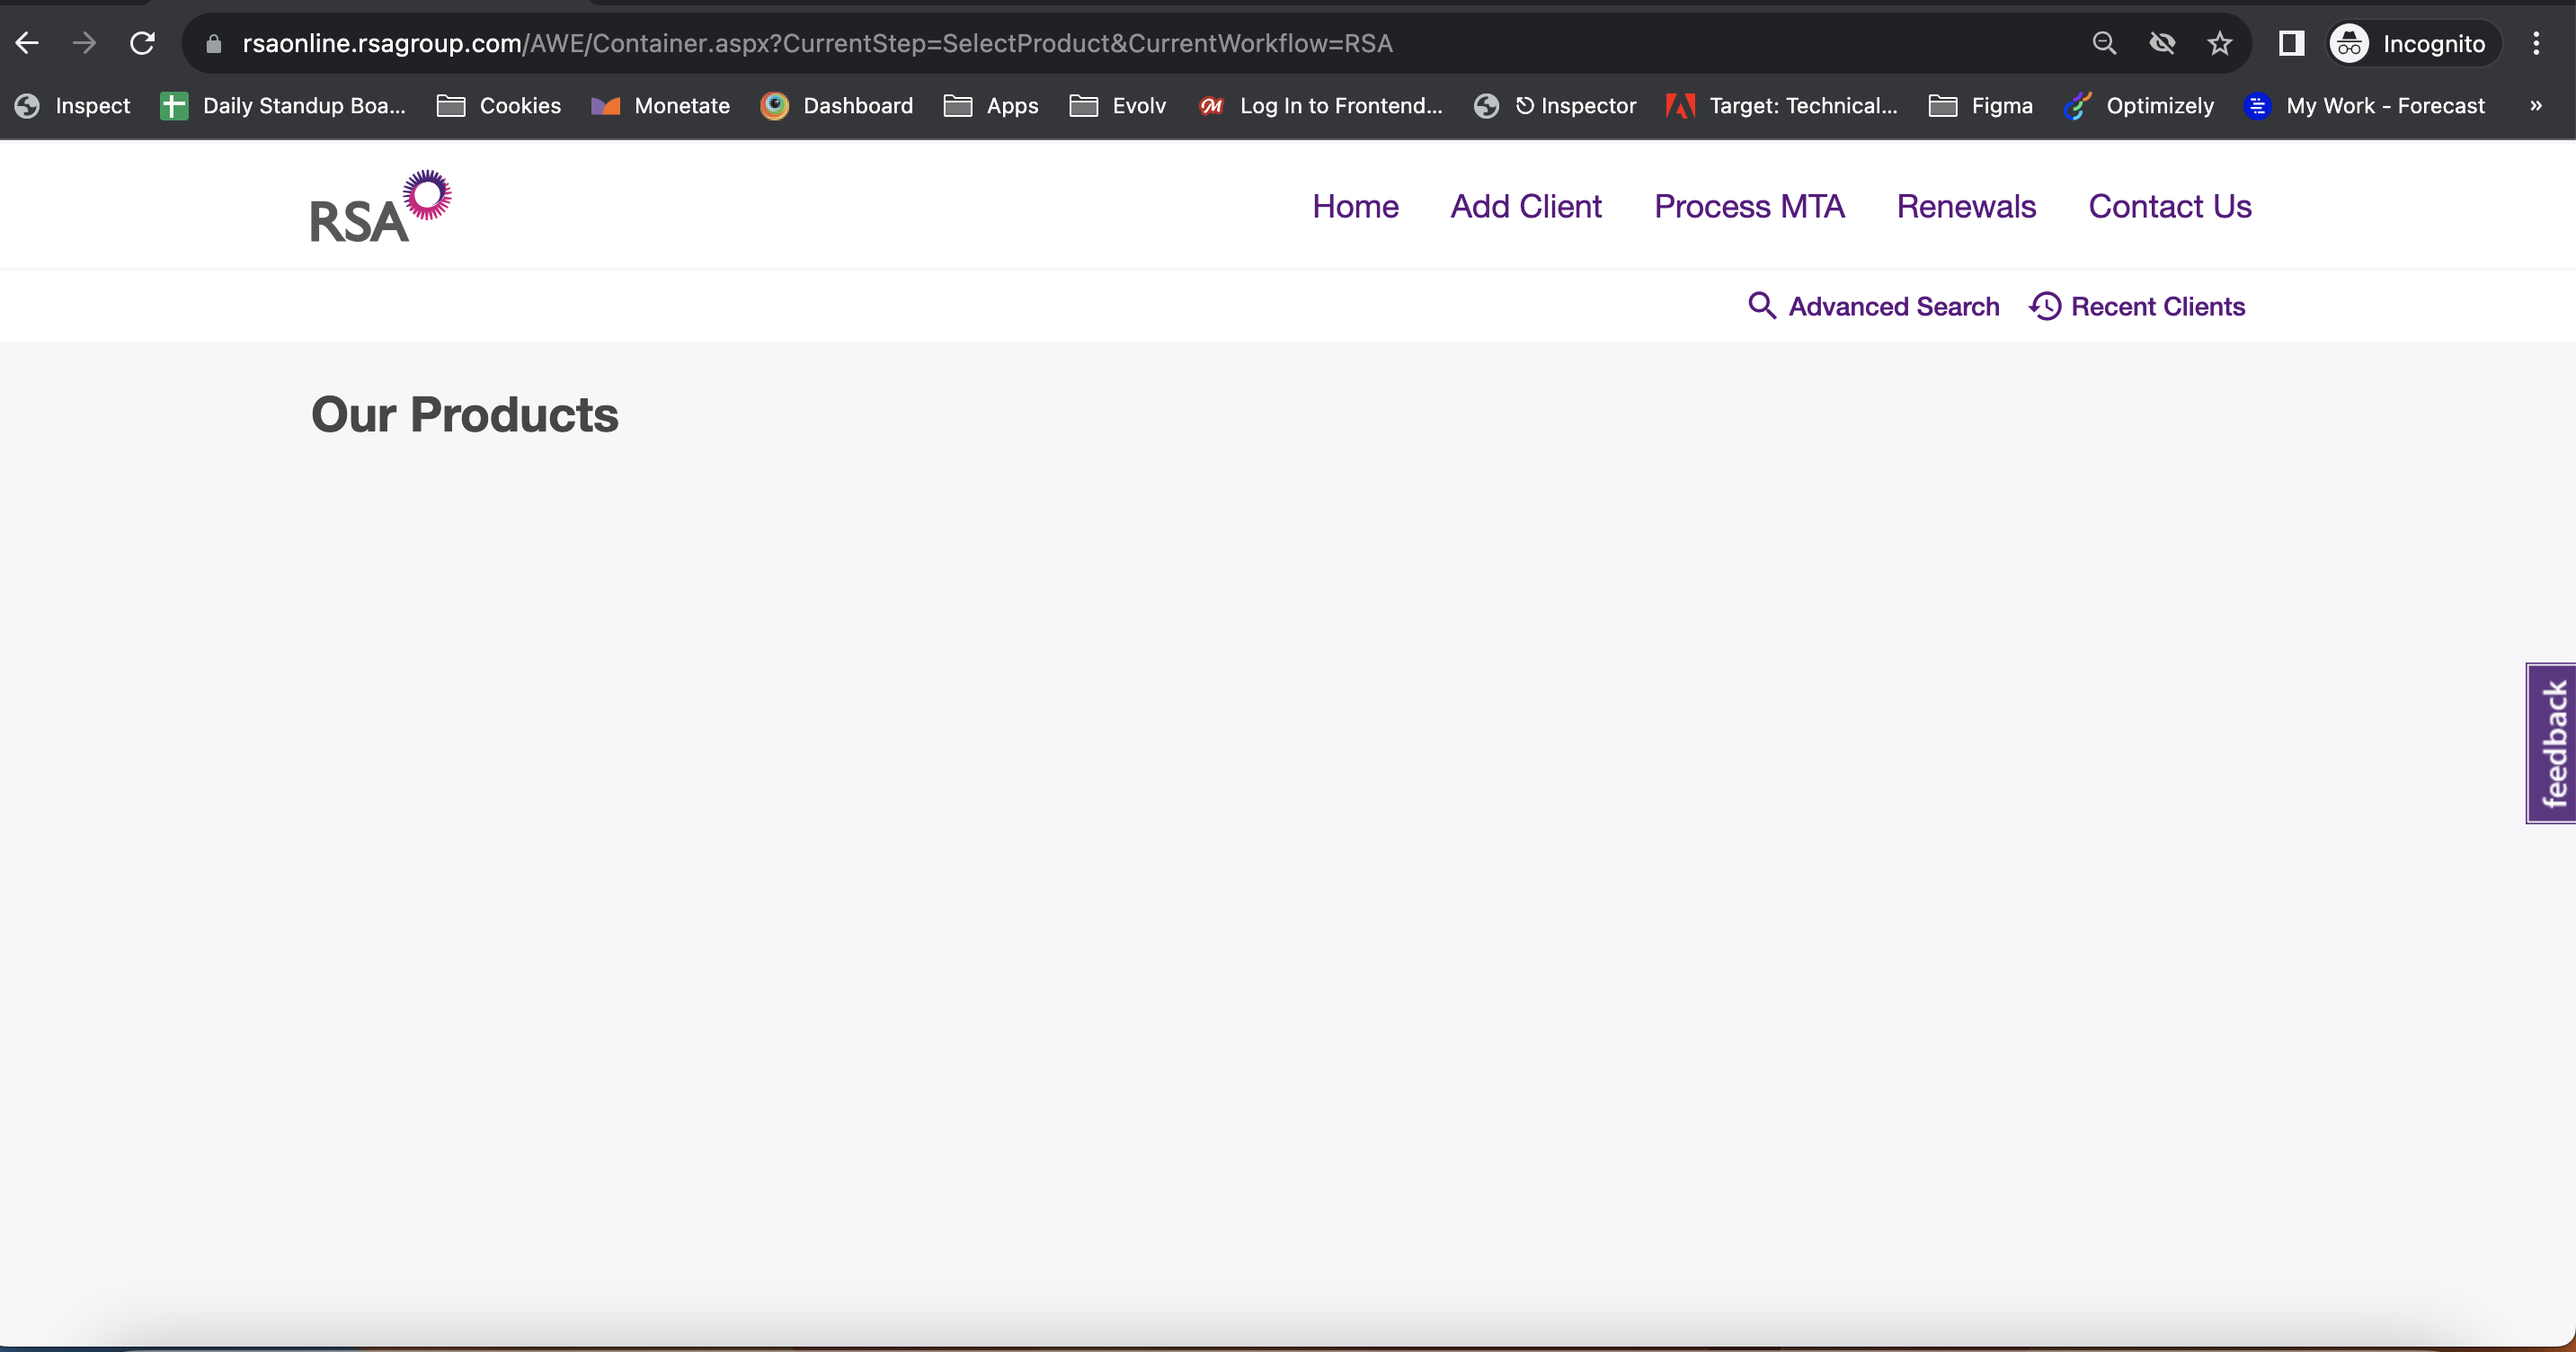Click the RSA logo
This screenshot has height=1352, width=2576.
pyautogui.click(x=380, y=207)
